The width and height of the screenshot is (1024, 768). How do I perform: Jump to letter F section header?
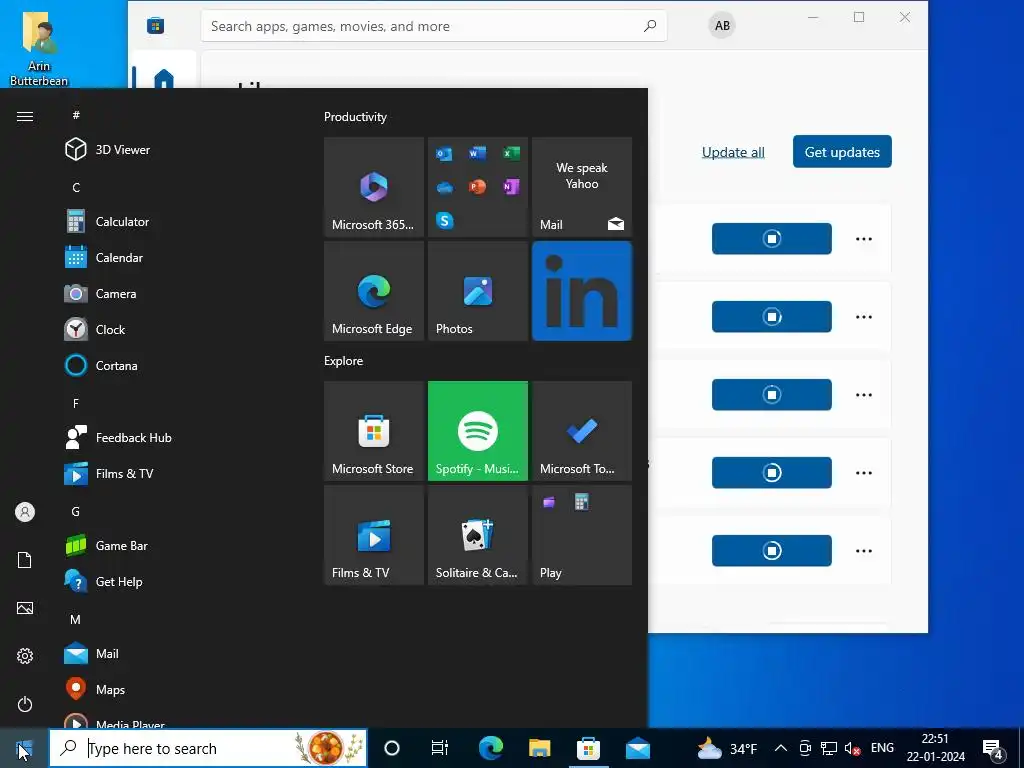[76, 404]
